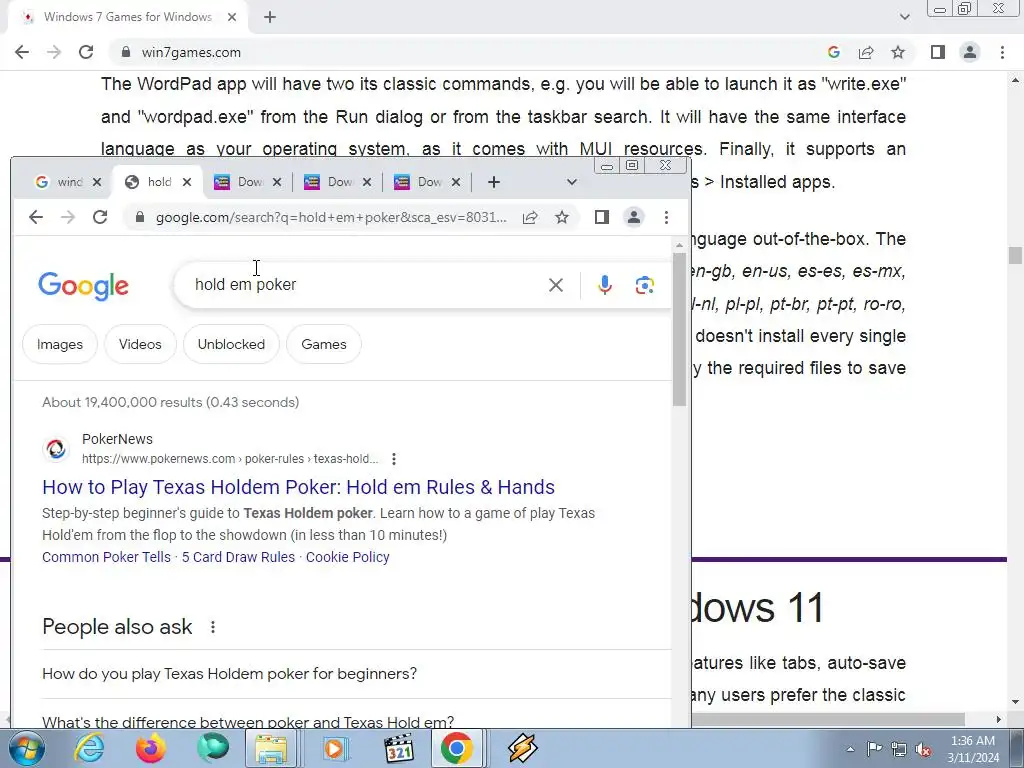Open Media Player Classic 321 taskbar icon
Screen dimensions: 1024x768
pyautogui.click(x=397, y=748)
